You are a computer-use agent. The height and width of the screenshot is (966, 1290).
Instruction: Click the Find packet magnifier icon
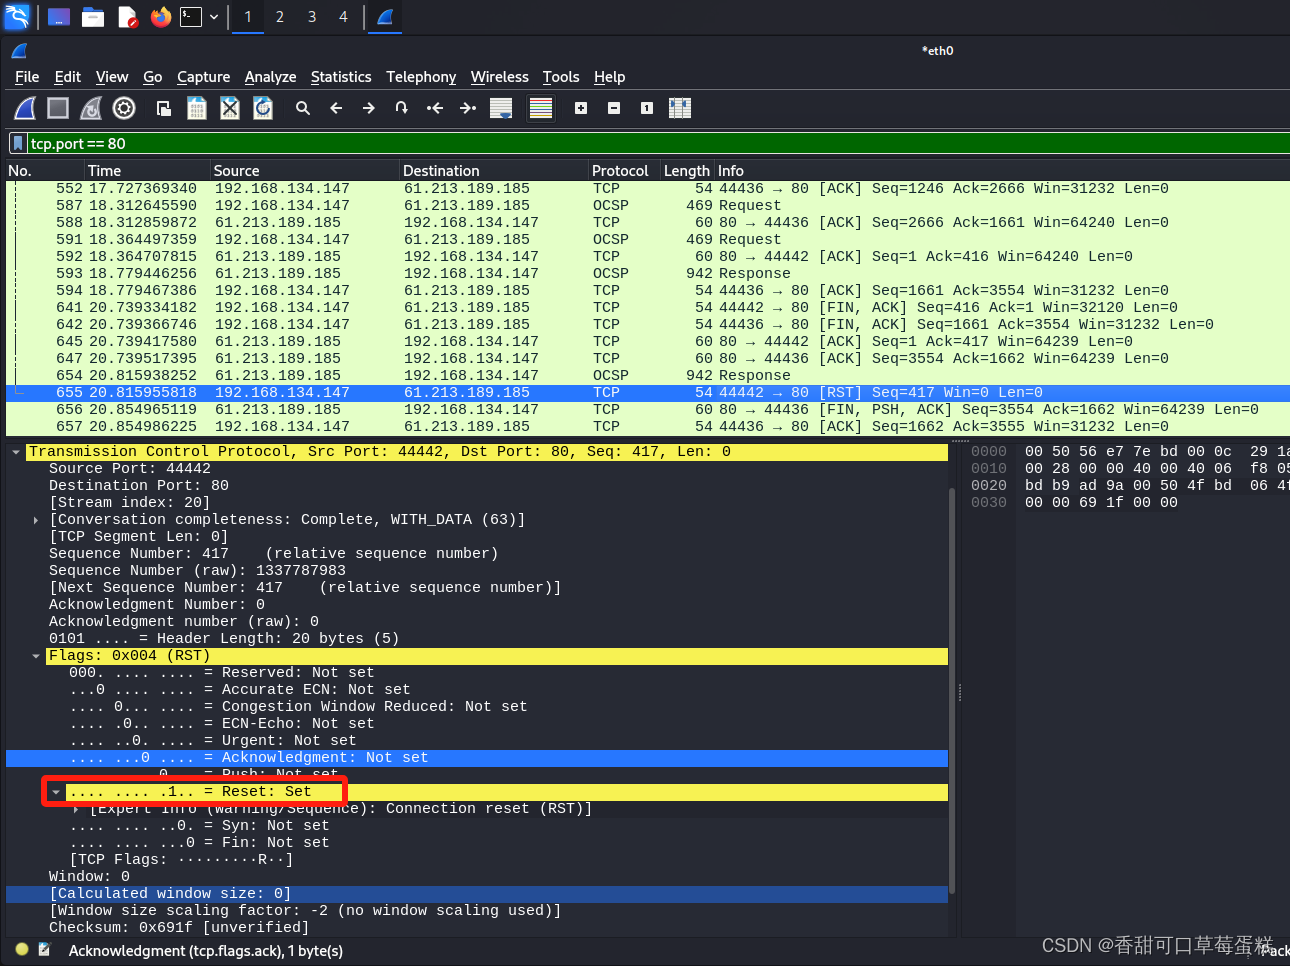303,108
